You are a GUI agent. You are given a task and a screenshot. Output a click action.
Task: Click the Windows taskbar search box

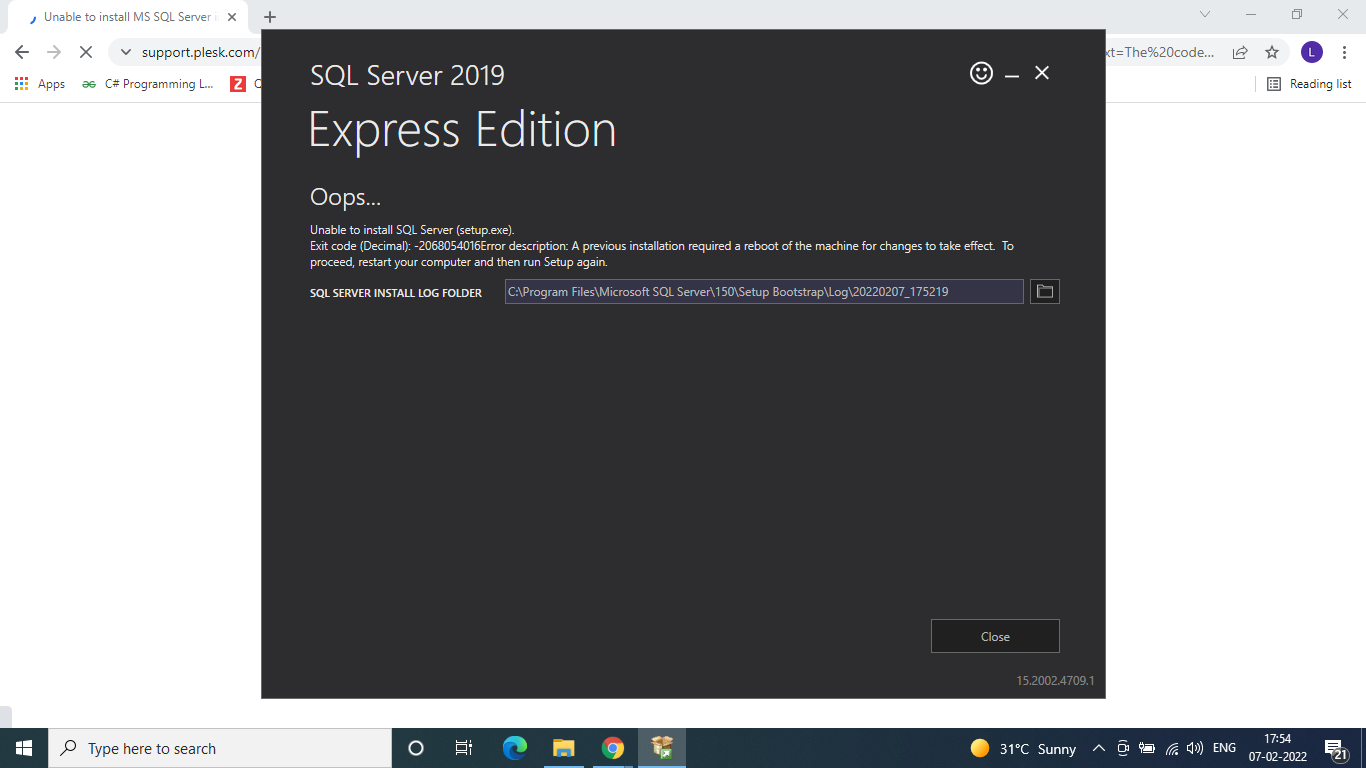[x=220, y=748]
